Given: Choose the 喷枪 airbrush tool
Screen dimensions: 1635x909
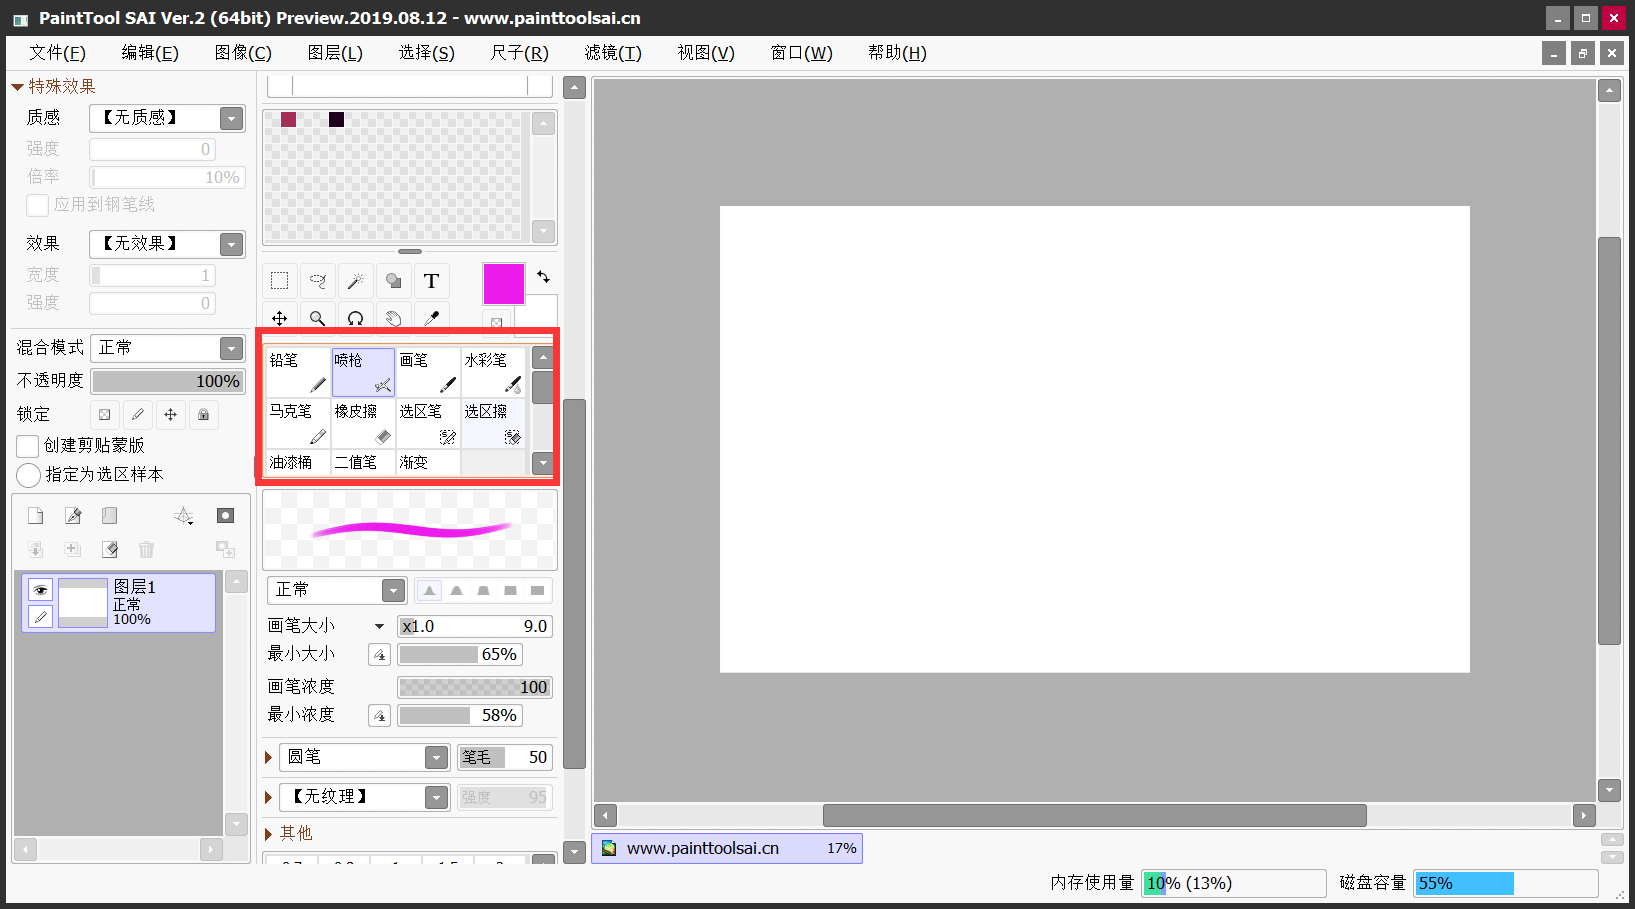Looking at the screenshot, I should 363,372.
